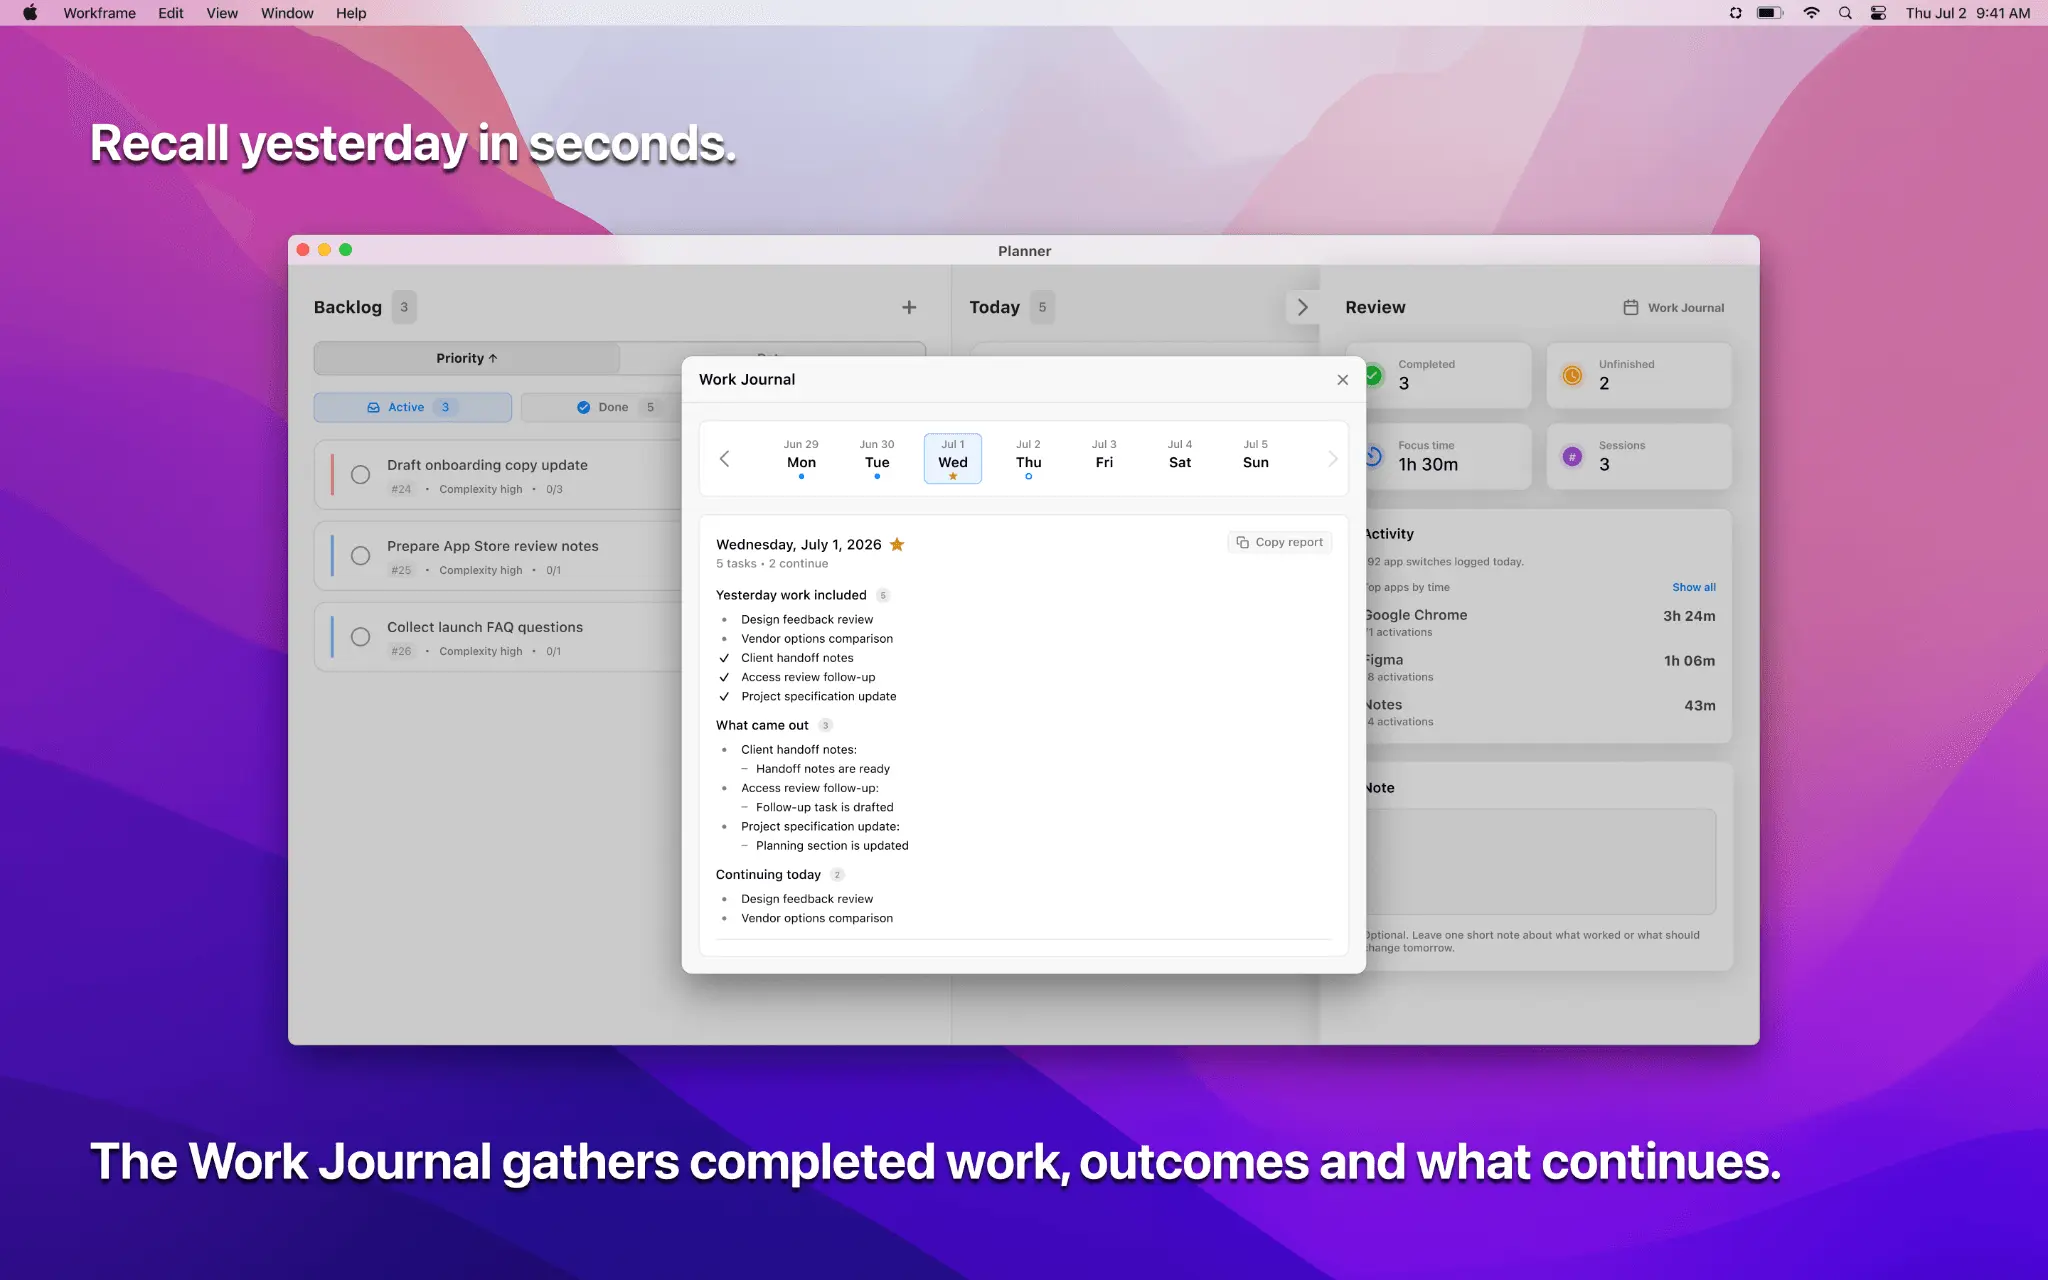Viewport: 2048px width, 1280px height.
Task: Click the Today count badge 5
Action: click(1042, 307)
